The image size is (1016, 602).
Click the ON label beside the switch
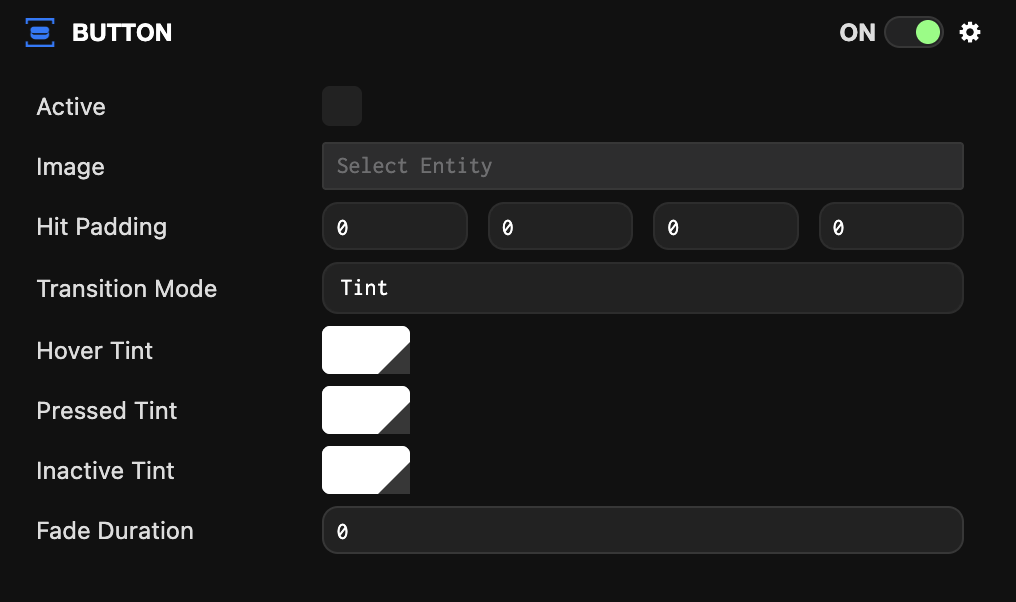856,32
